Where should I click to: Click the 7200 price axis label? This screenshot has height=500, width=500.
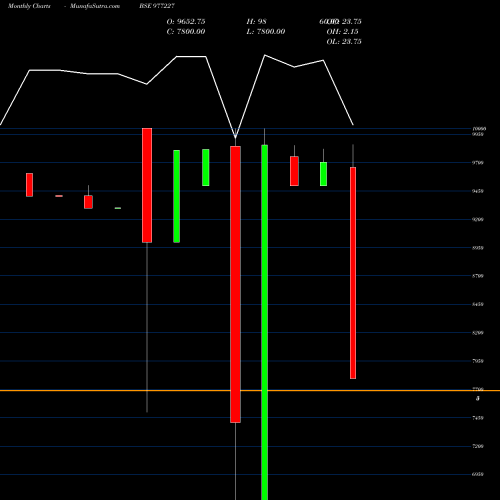(478, 446)
